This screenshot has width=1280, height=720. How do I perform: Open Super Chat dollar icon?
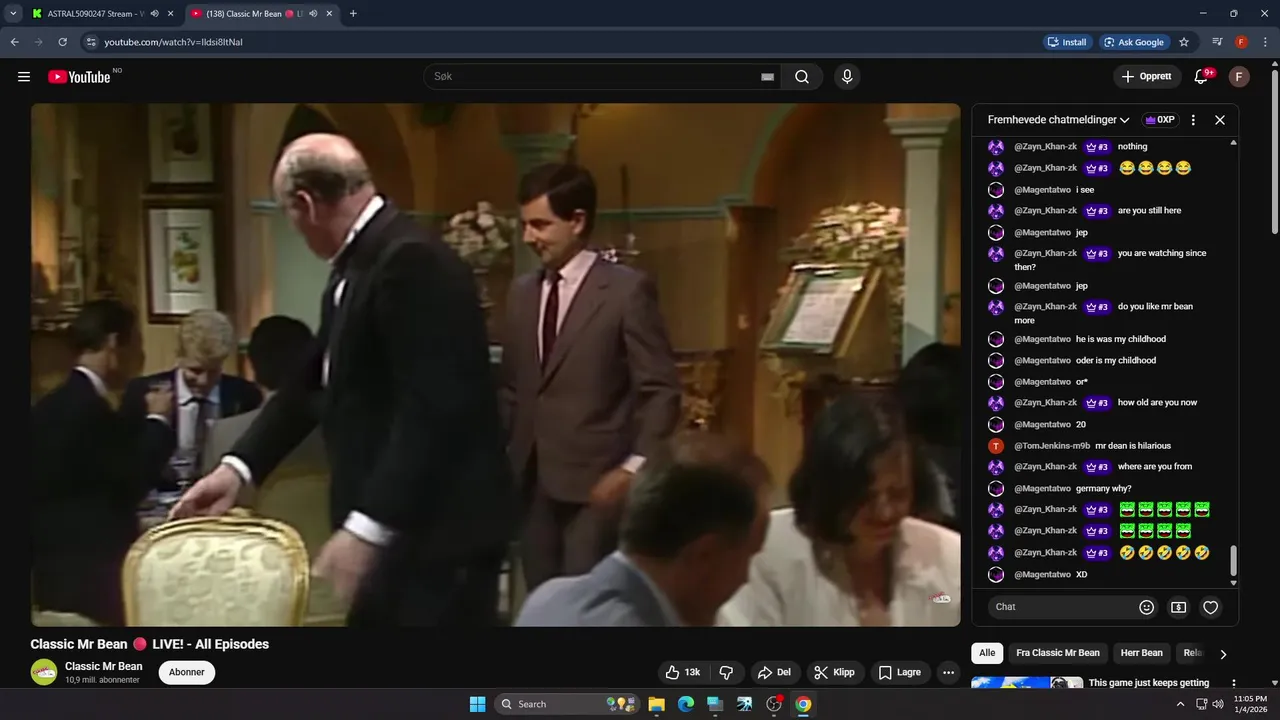1179,607
